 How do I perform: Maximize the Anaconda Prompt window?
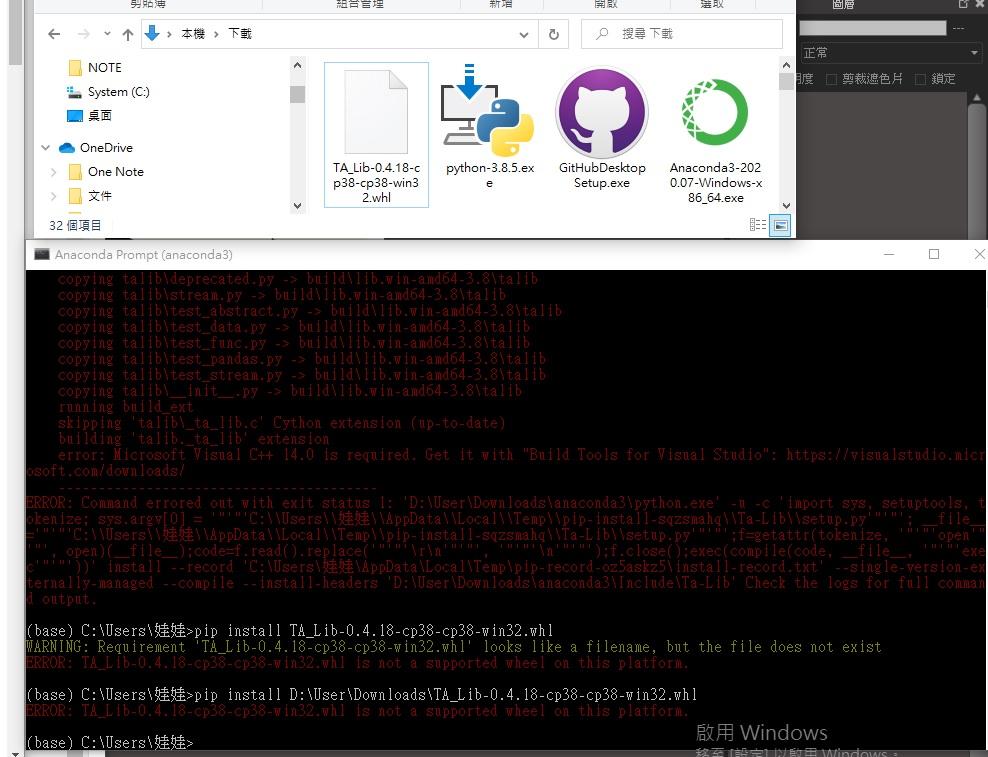(x=934, y=254)
